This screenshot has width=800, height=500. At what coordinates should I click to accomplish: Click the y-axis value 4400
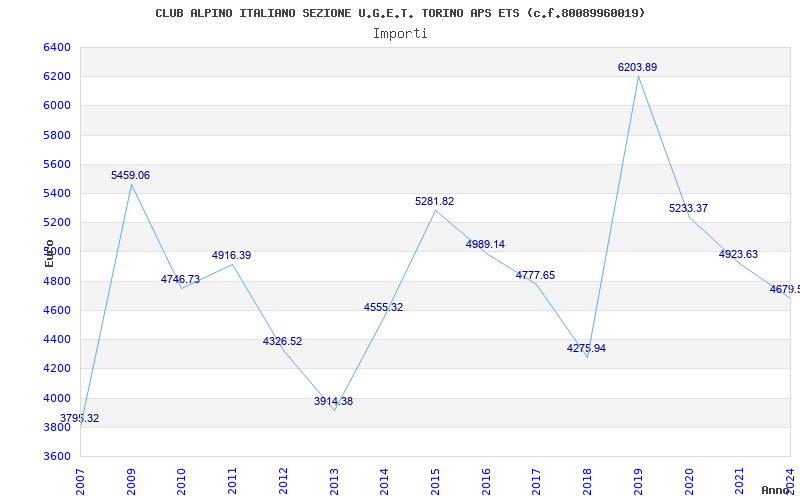coord(57,339)
